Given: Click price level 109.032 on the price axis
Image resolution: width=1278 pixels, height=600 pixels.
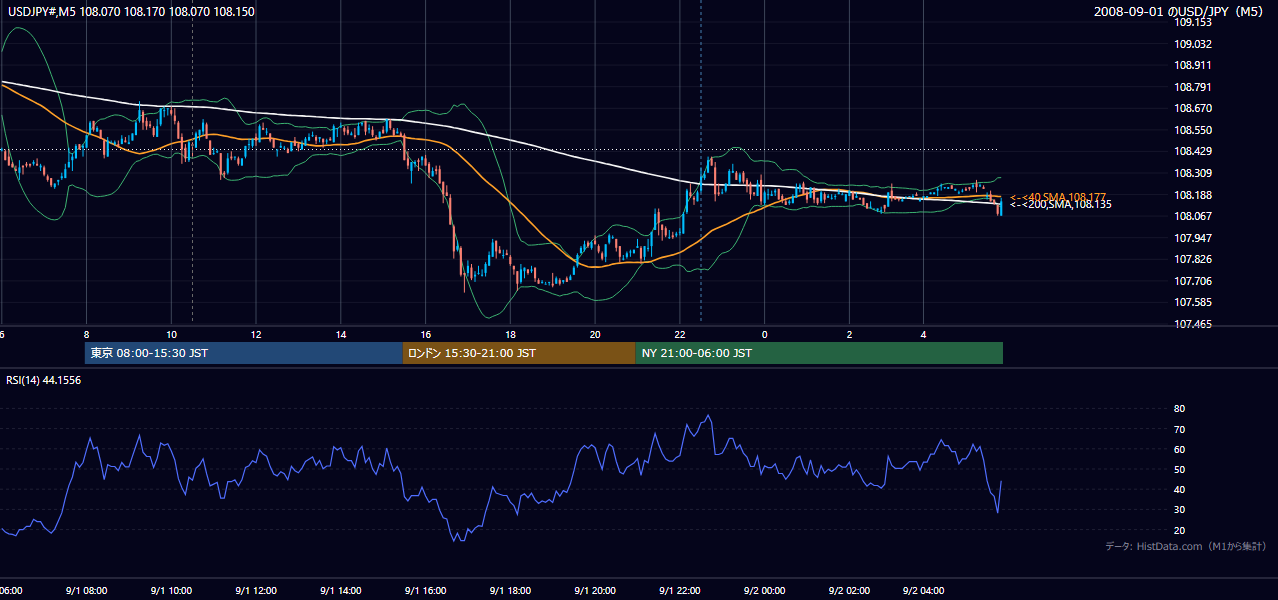Looking at the screenshot, I should pos(1193,44).
